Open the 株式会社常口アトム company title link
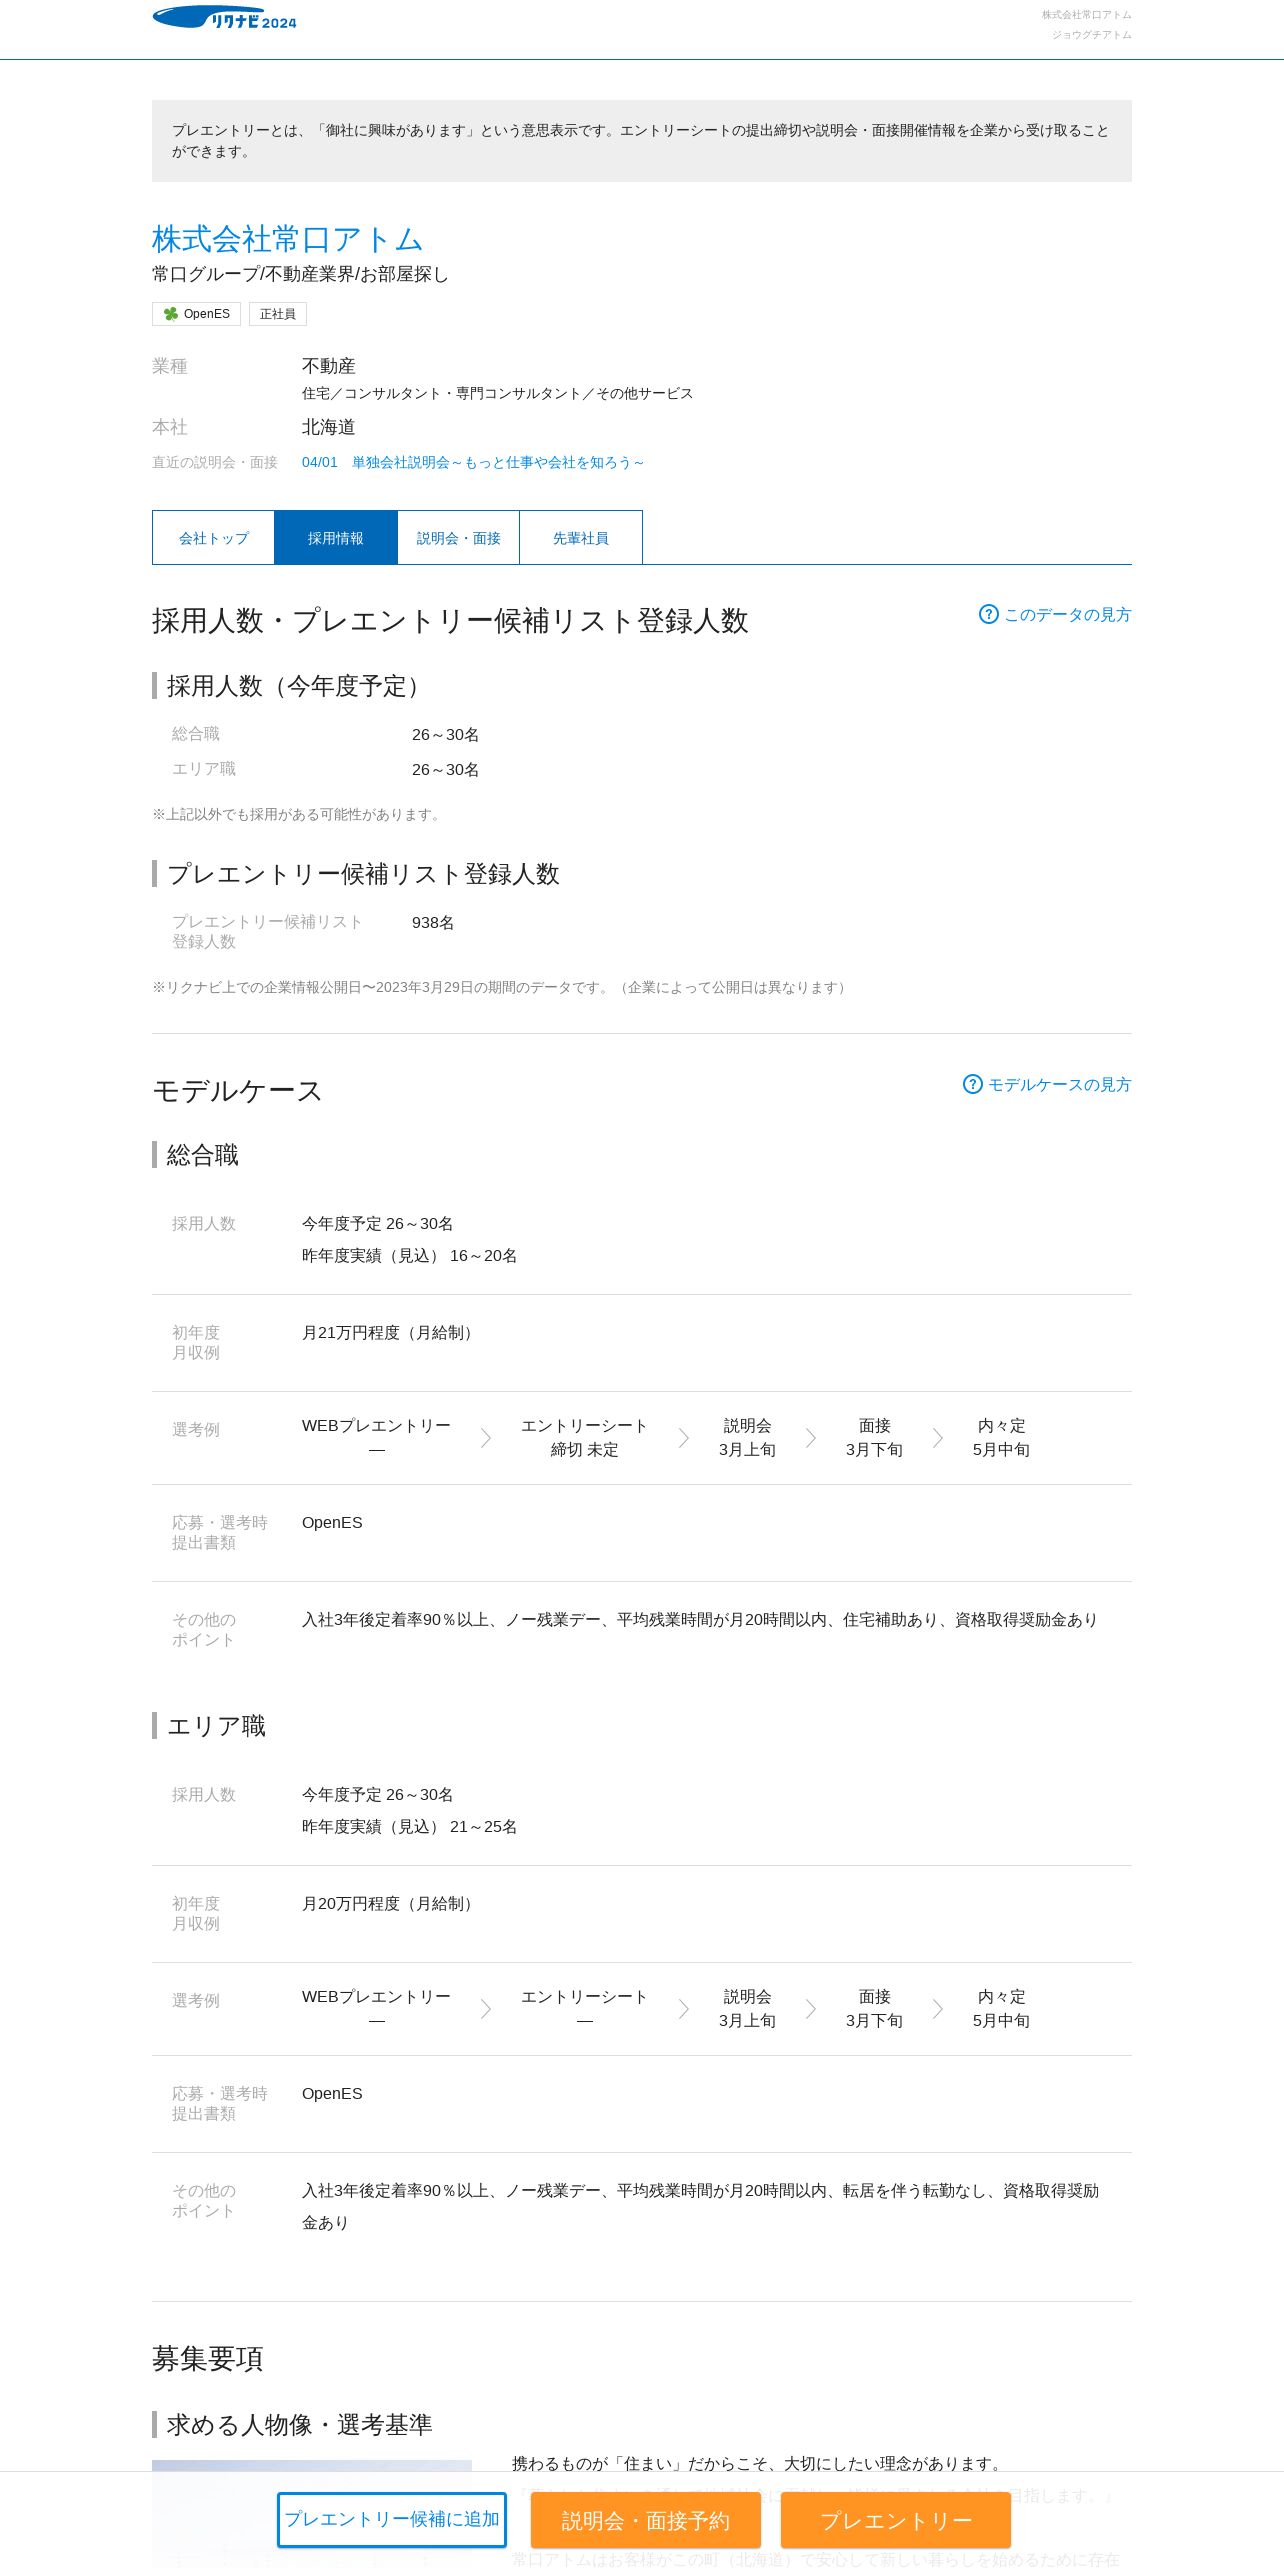The image size is (1284, 2568). (x=288, y=239)
